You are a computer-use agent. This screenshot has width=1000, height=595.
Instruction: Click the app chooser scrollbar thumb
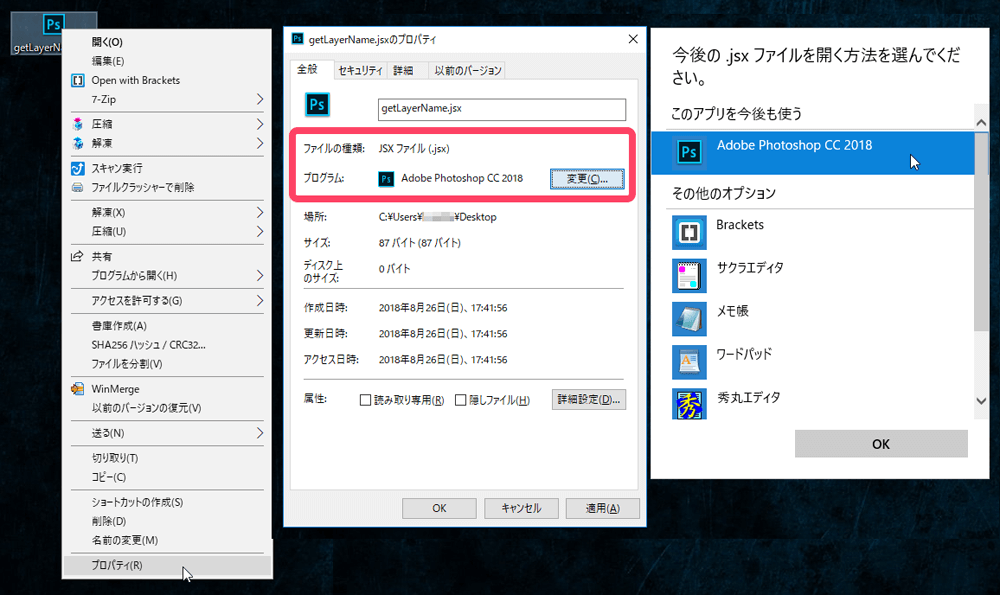[981, 232]
